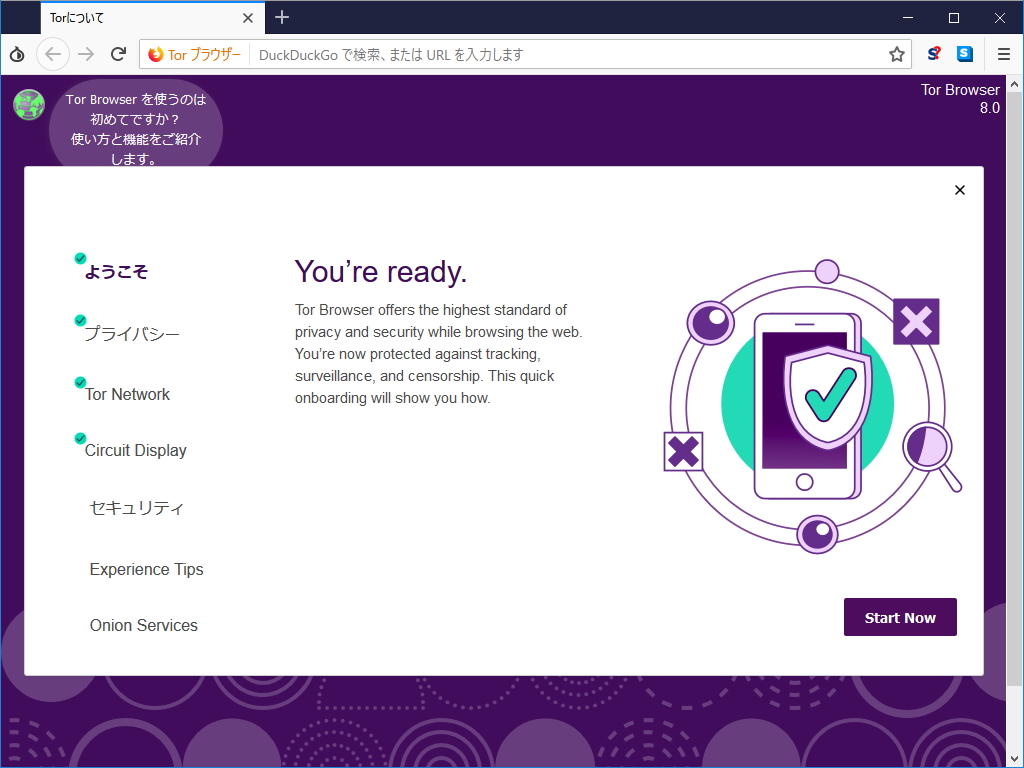The height and width of the screenshot is (768, 1024).
Task: Select the ようこそ onboarding step
Action: [x=117, y=270]
